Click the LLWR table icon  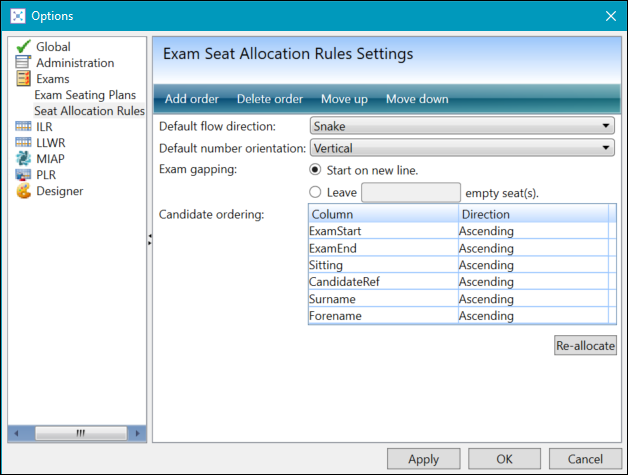click(23, 143)
